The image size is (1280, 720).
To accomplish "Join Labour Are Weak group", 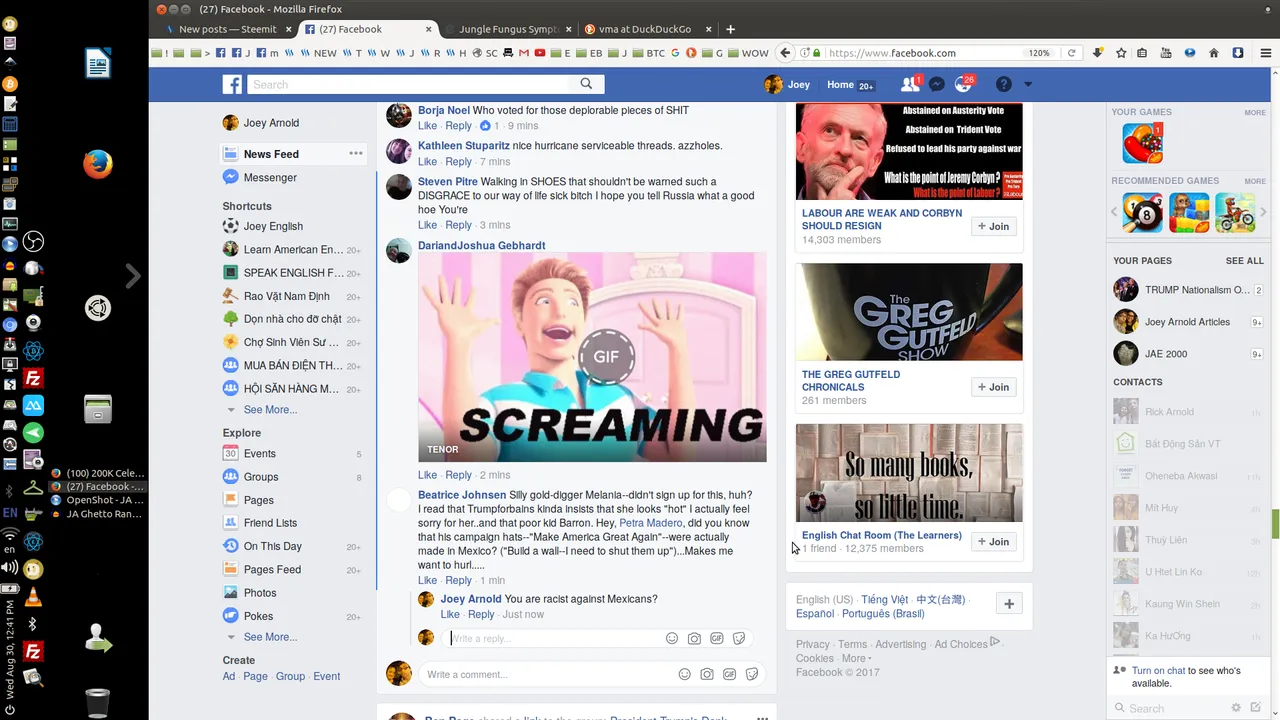I will point(993,226).
